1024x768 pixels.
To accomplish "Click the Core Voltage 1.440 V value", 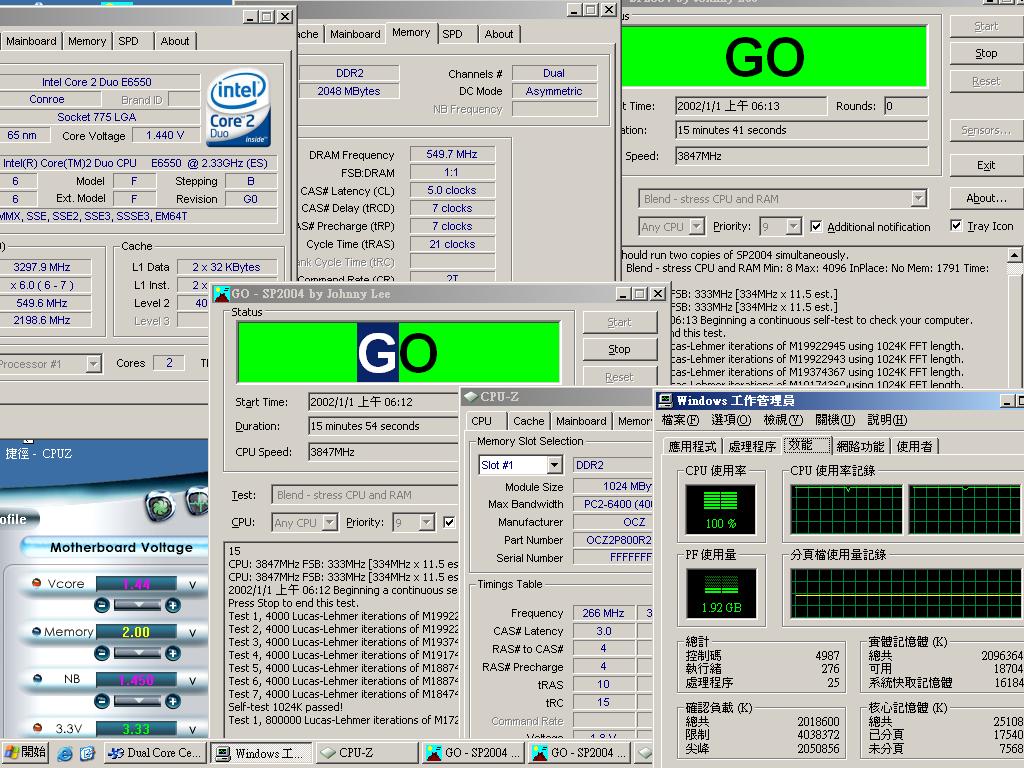I will pyautogui.click(x=166, y=135).
